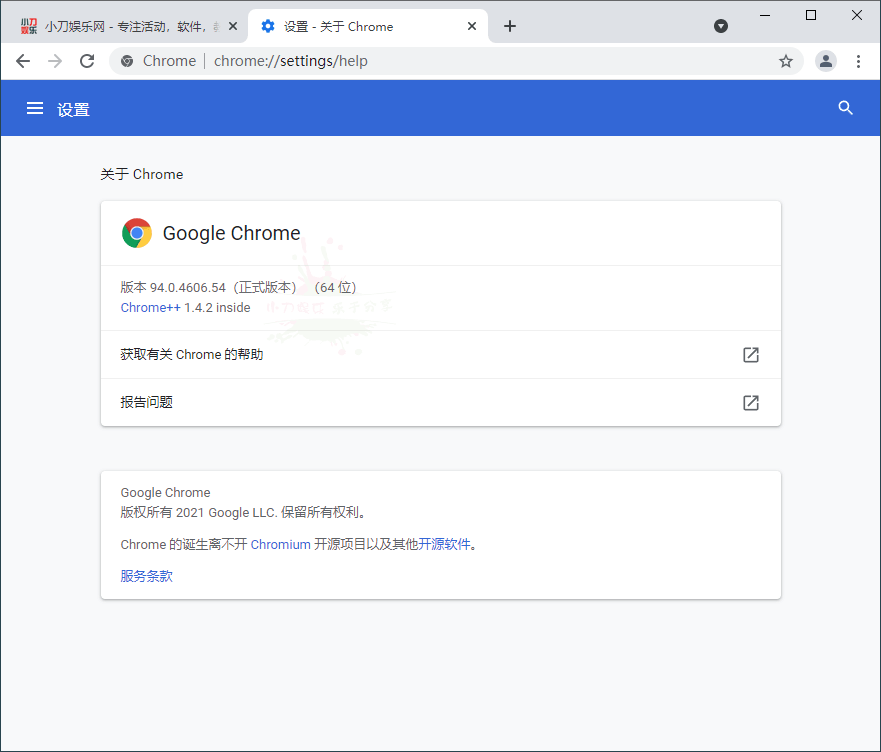Open the settings hamburger main menu
This screenshot has height=752, width=881.
tap(35, 108)
